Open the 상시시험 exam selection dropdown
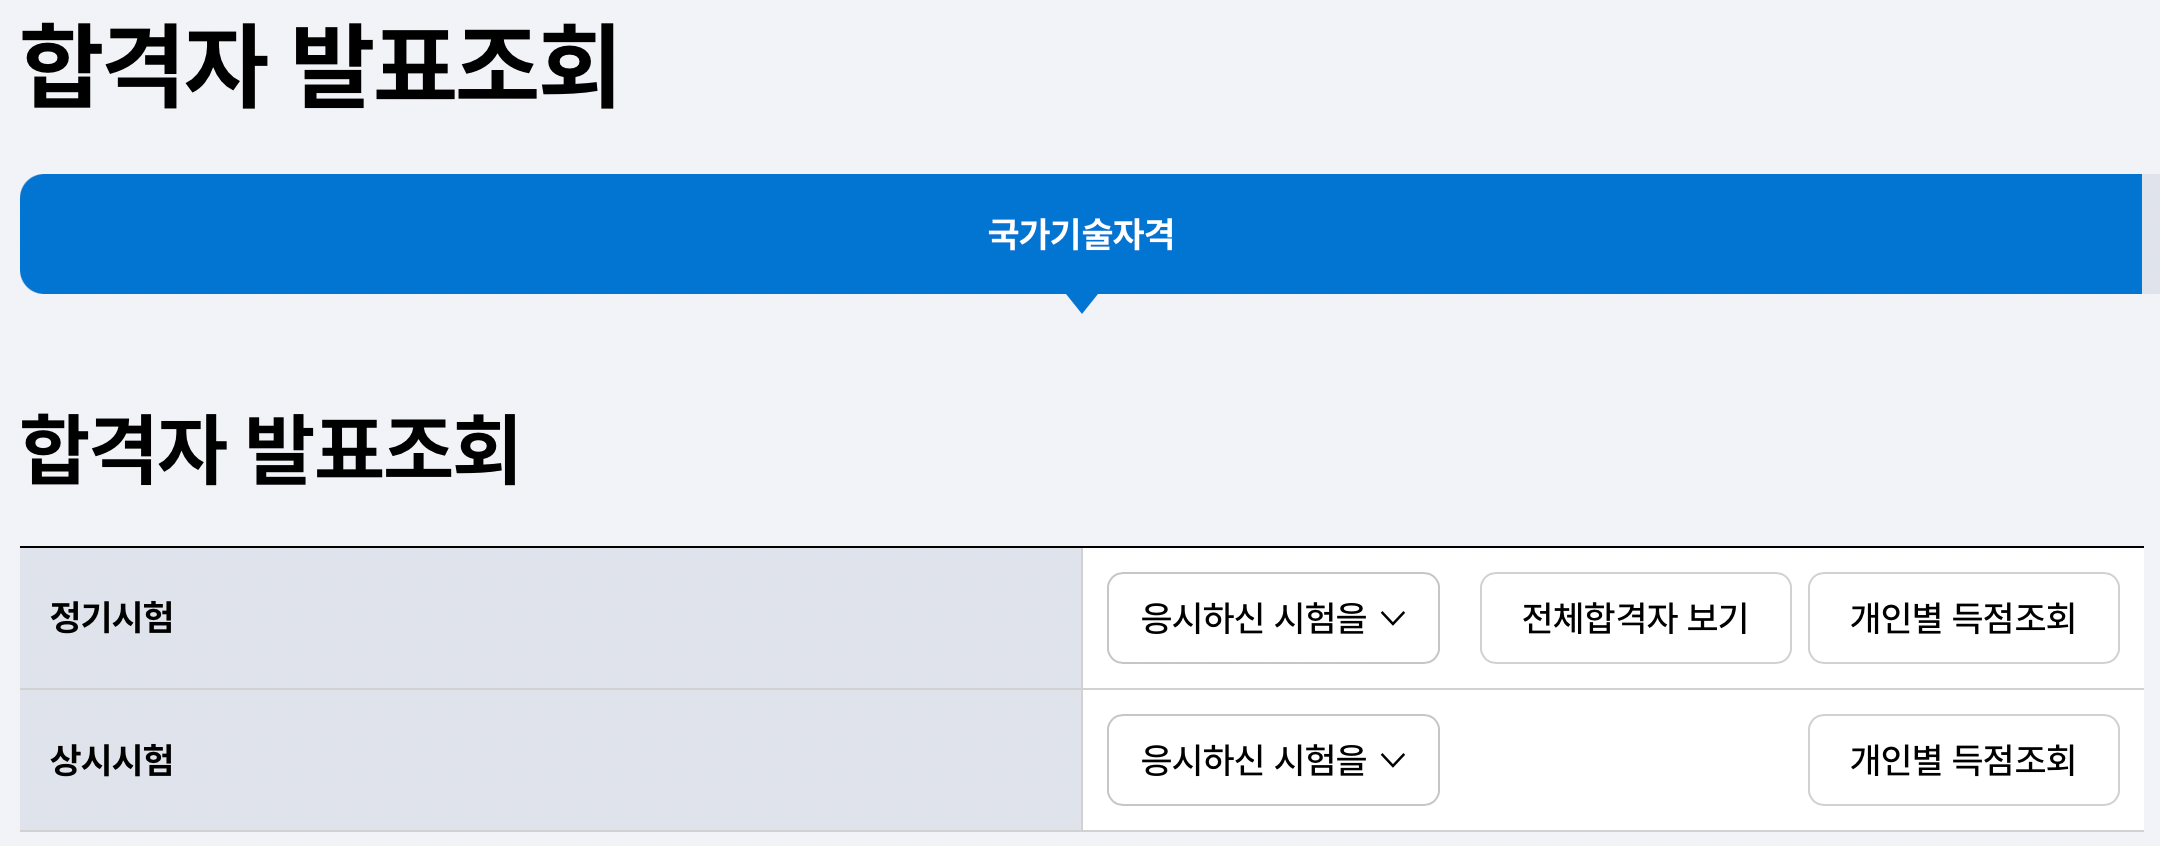The height and width of the screenshot is (846, 2160). [x=1272, y=761]
